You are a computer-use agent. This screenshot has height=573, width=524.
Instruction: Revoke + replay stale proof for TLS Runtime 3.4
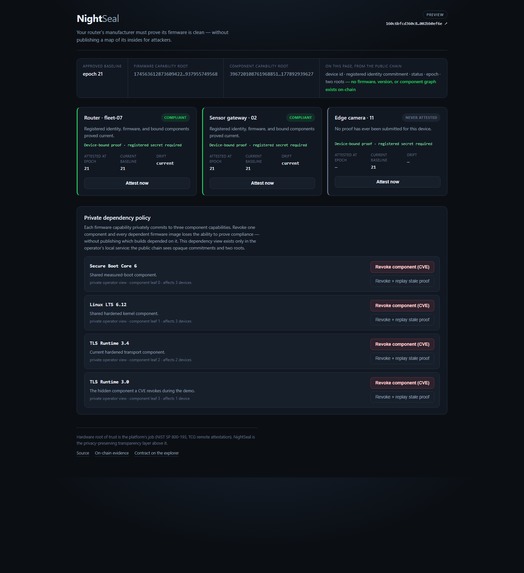tap(402, 358)
